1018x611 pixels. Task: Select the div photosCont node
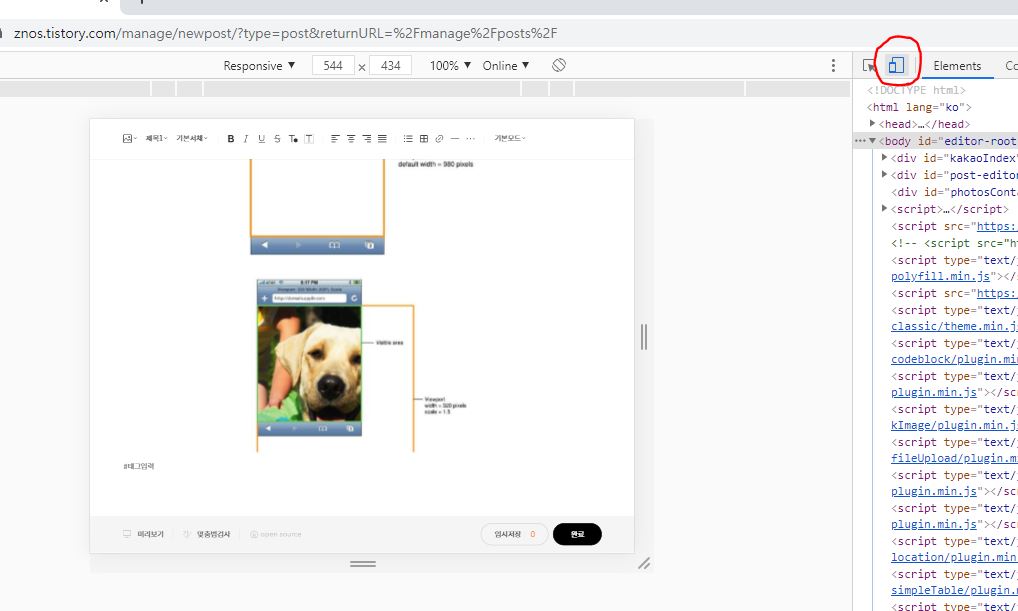tap(954, 192)
